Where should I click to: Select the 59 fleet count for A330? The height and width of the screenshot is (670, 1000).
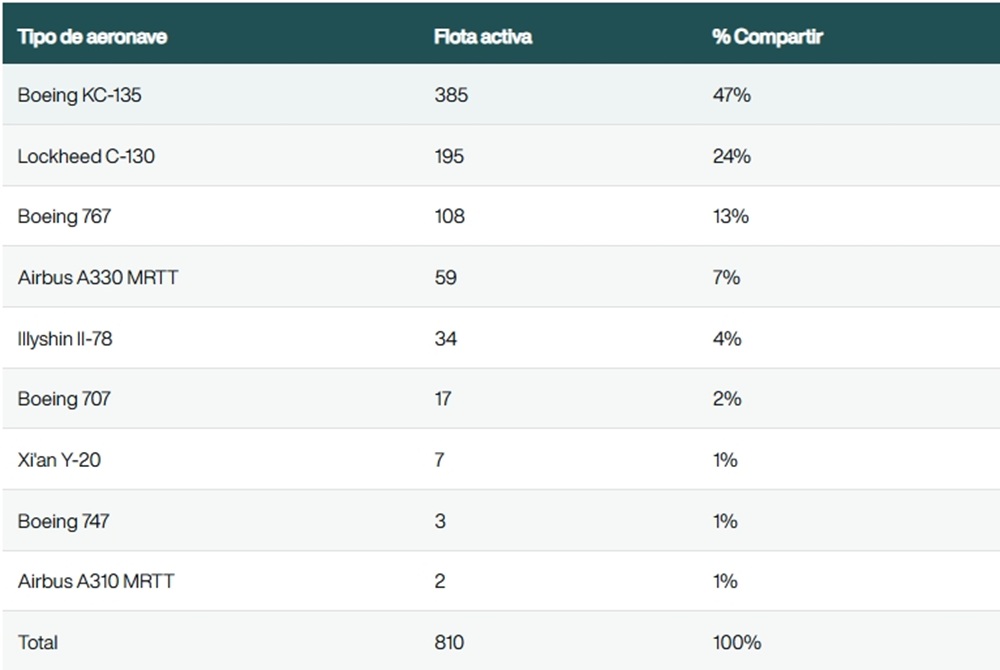click(x=445, y=277)
